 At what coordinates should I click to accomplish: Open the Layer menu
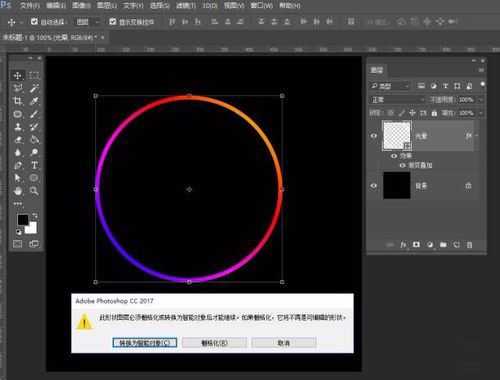107,5
